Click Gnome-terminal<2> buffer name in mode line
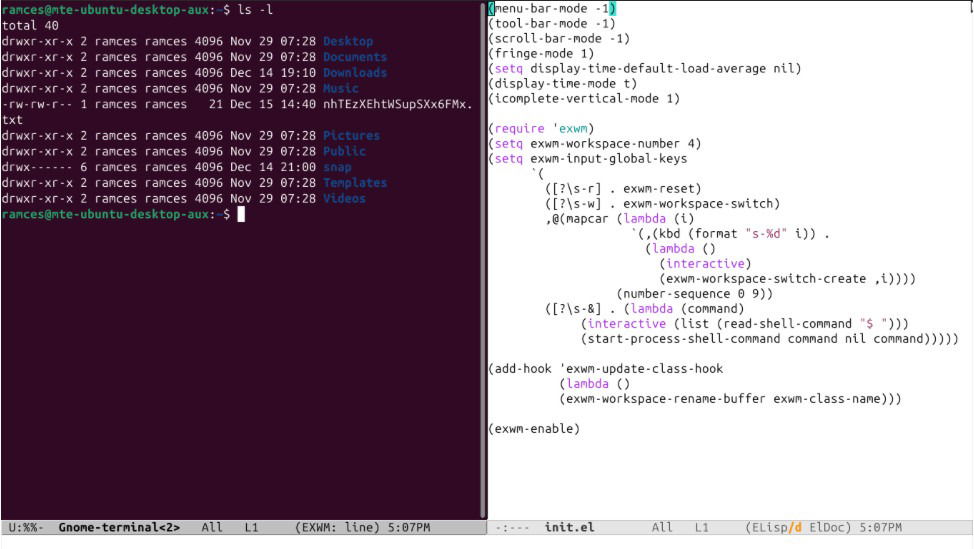The width and height of the screenshot is (974, 549). (119, 527)
